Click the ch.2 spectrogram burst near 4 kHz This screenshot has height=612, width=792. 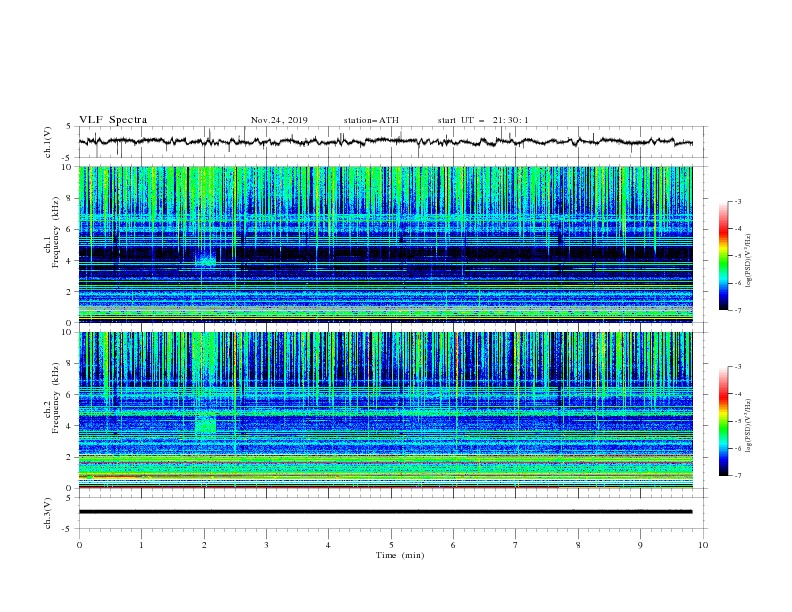click(206, 424)
